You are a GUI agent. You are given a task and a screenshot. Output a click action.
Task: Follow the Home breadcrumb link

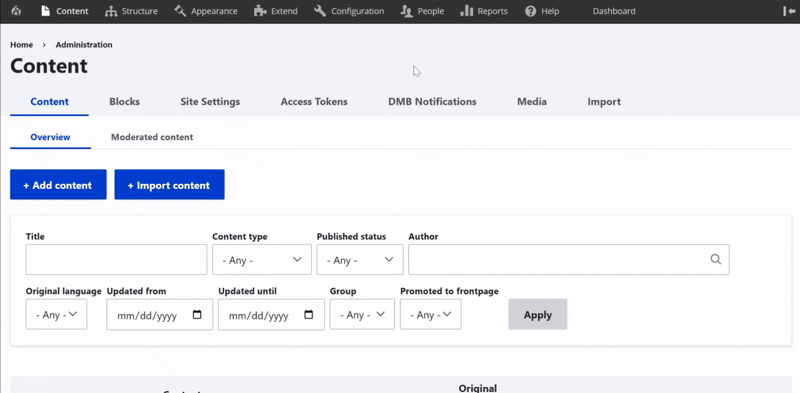[21, 45]
